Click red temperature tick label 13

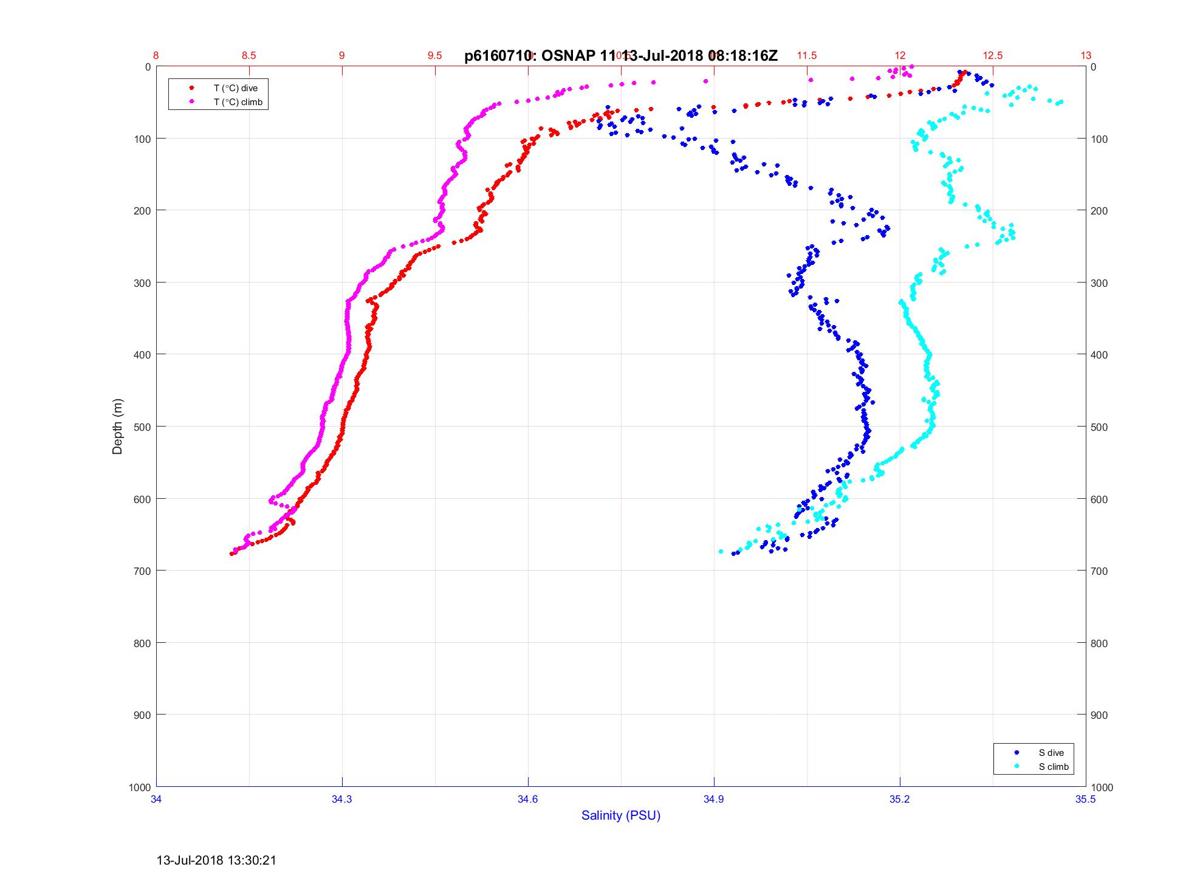(x=1086, y=55)
